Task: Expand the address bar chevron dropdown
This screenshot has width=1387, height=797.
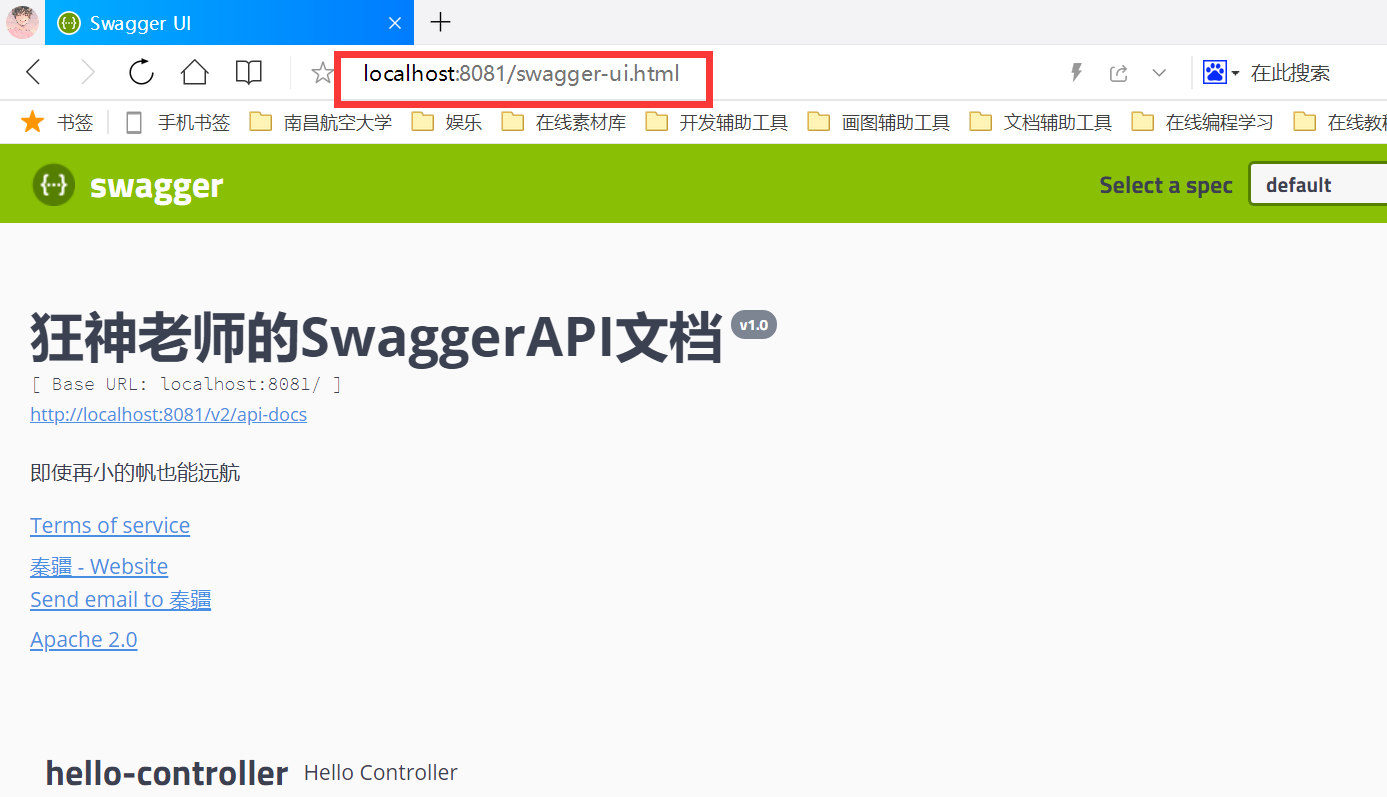Action: [1159, 72]
